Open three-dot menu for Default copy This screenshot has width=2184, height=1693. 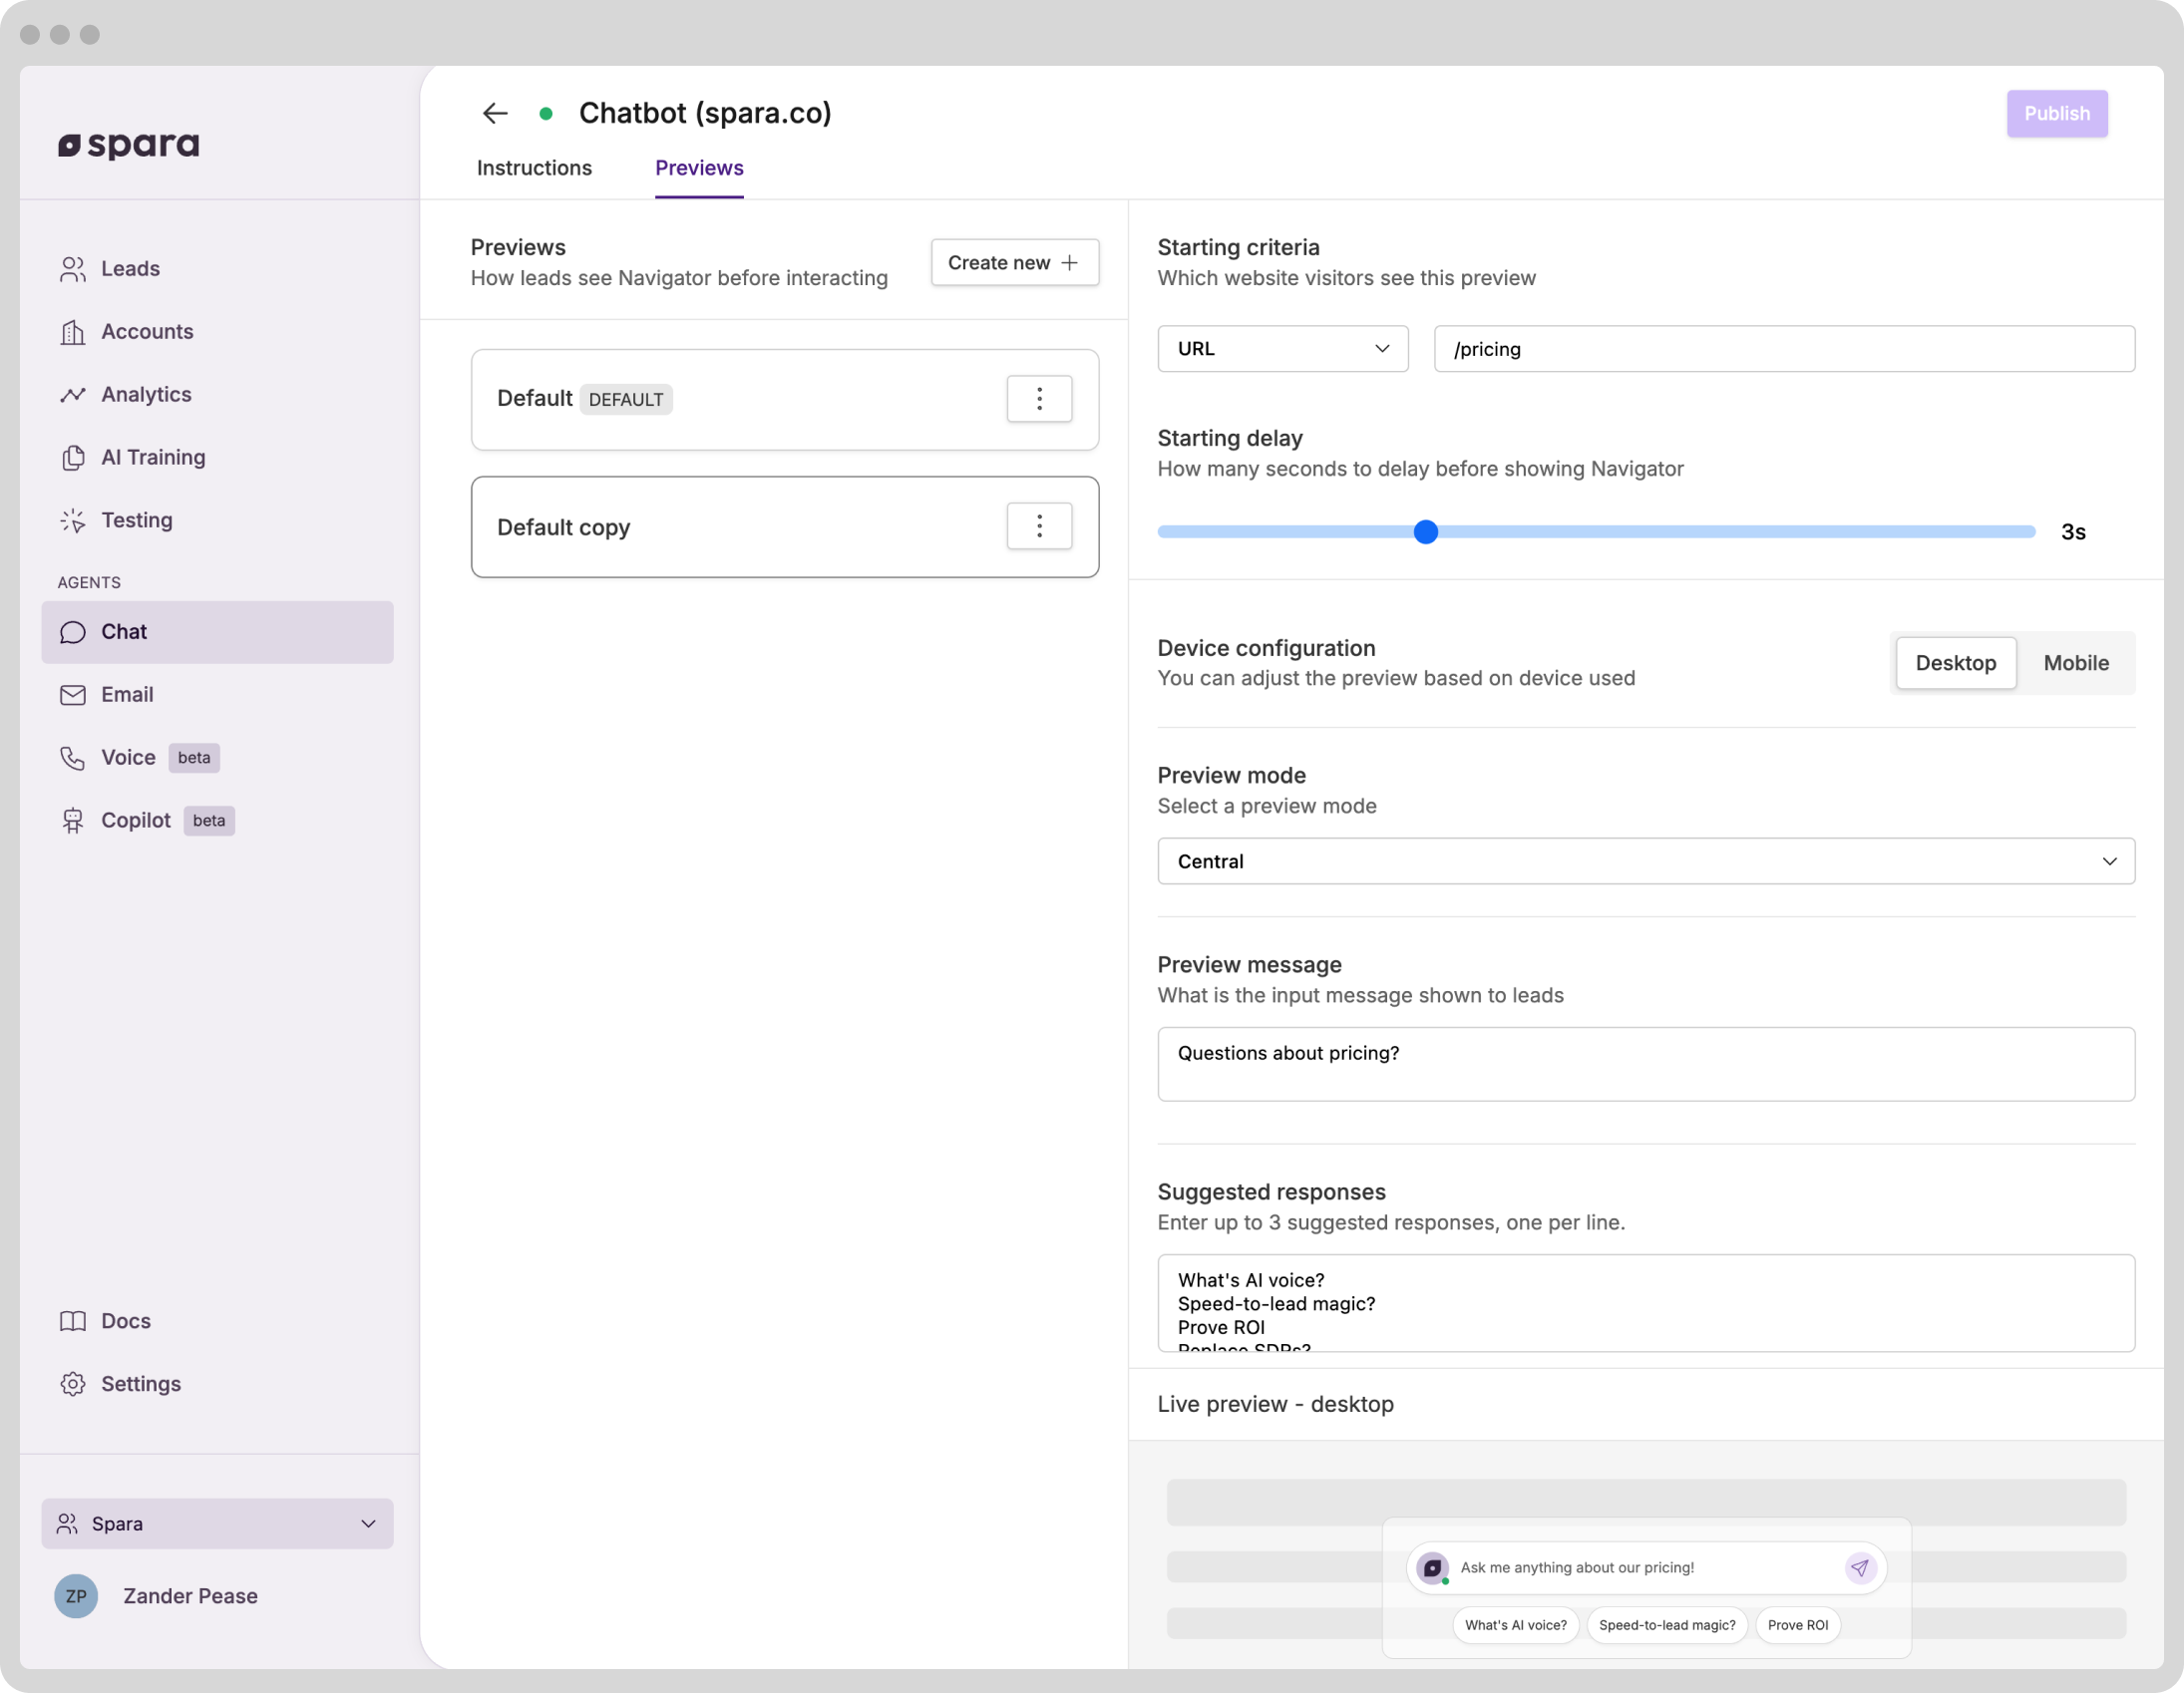[x=1039, y=526]
